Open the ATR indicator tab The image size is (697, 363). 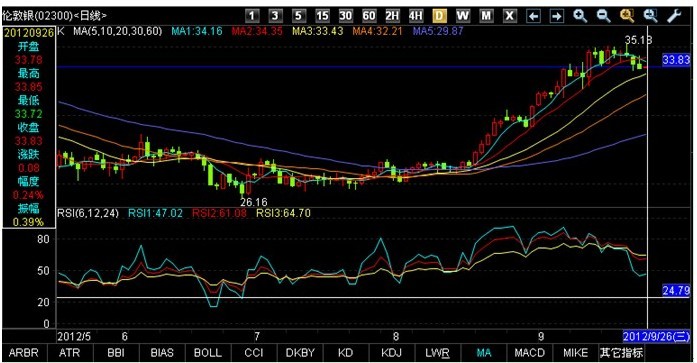70,353
